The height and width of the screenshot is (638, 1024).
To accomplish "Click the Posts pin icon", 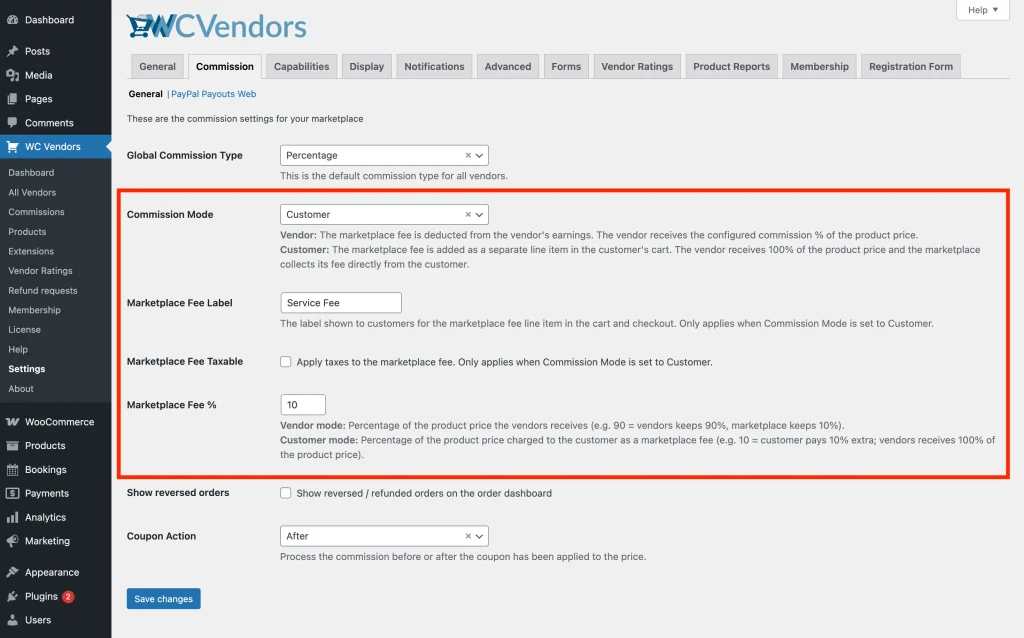I will (x=12, y=51).
